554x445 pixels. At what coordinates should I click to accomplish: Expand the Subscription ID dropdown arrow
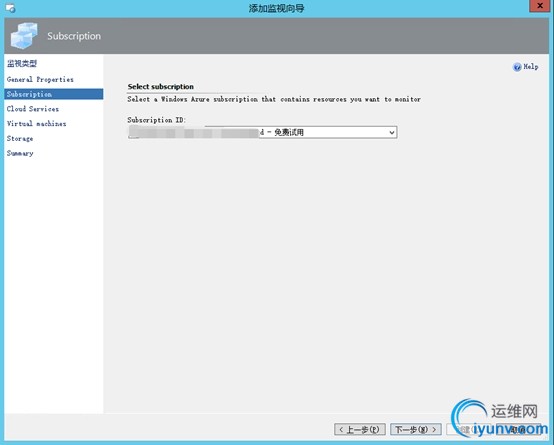tap(391, 133)
